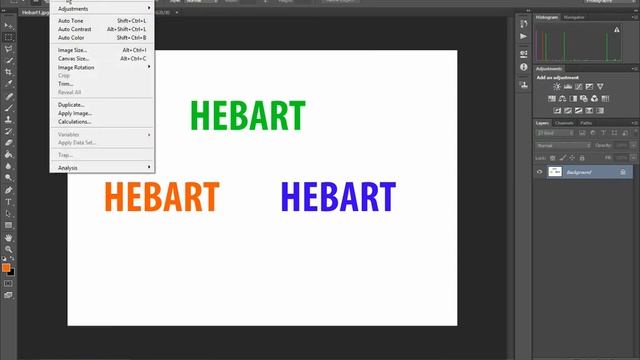Open the Actions panel play icon
This screenshot has width=640, height=360.
(x=524, y=36)
